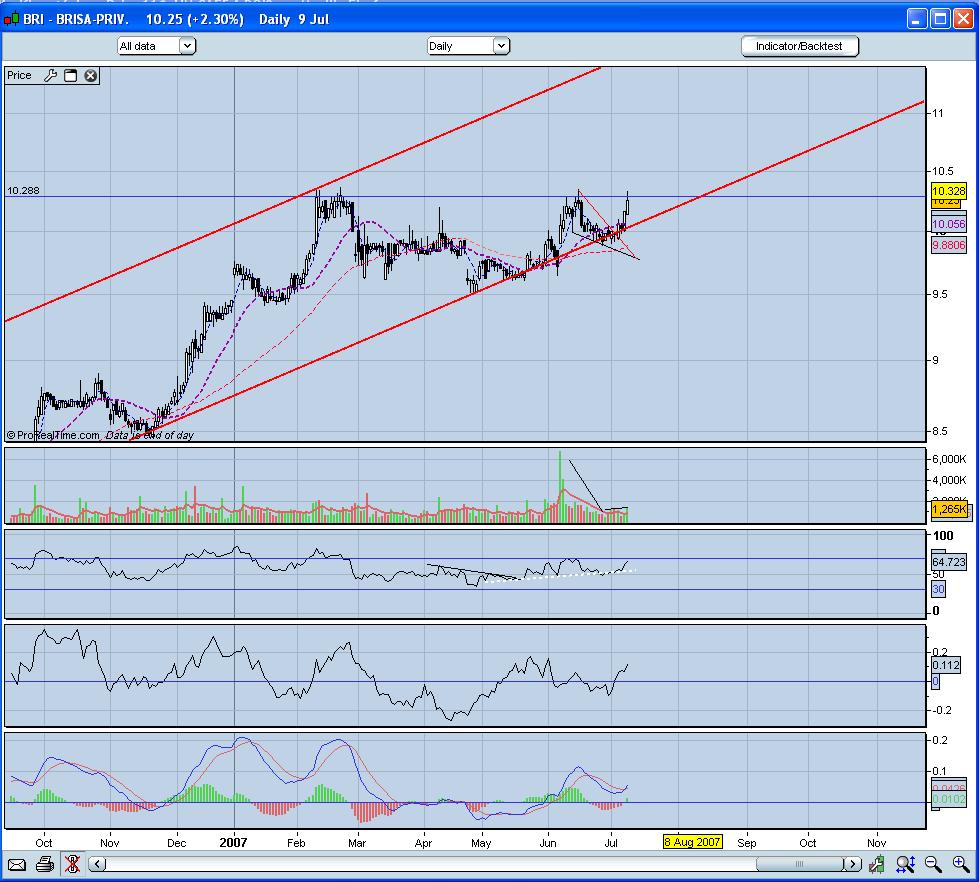979x882 pixels.
Task: Click the 0.112 indicator value label
Action: pos(945,665)
